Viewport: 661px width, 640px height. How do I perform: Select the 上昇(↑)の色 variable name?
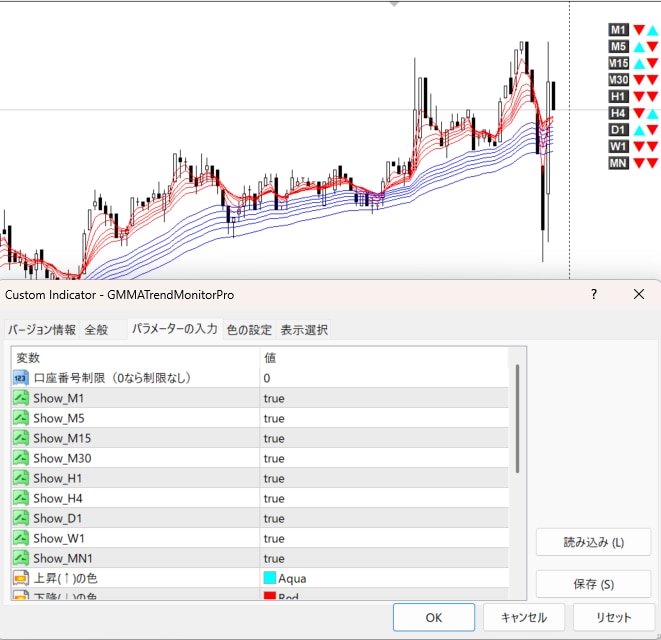[65, 578]
